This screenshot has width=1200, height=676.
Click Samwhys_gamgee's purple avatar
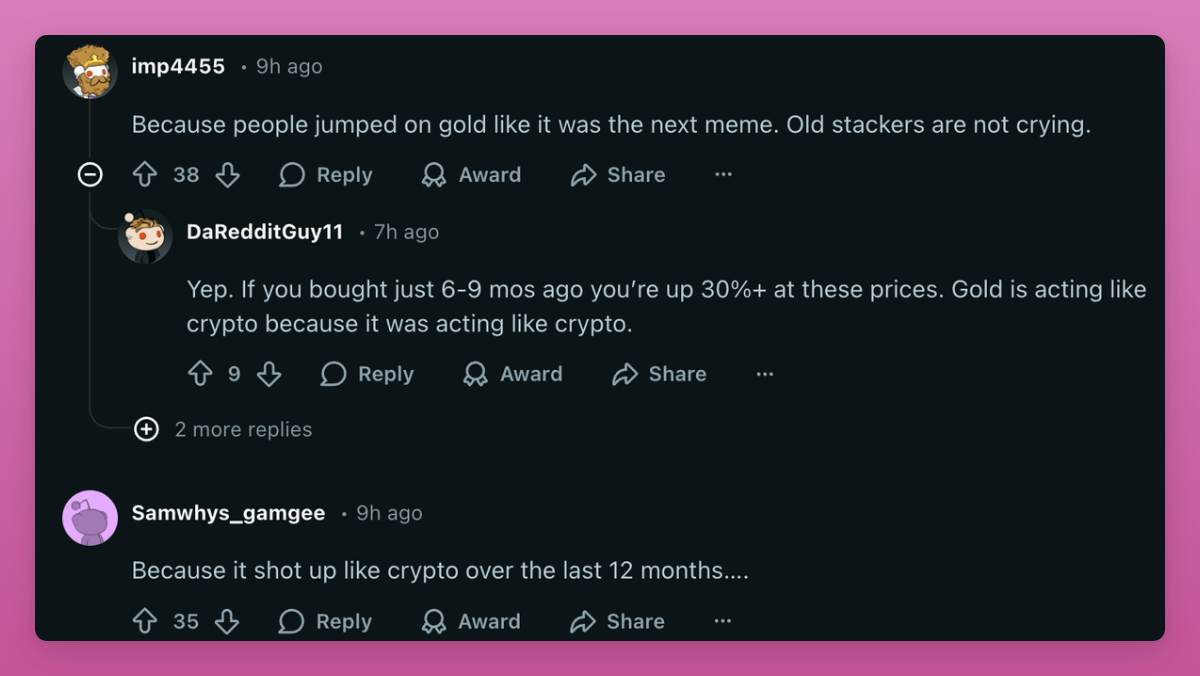90,518
